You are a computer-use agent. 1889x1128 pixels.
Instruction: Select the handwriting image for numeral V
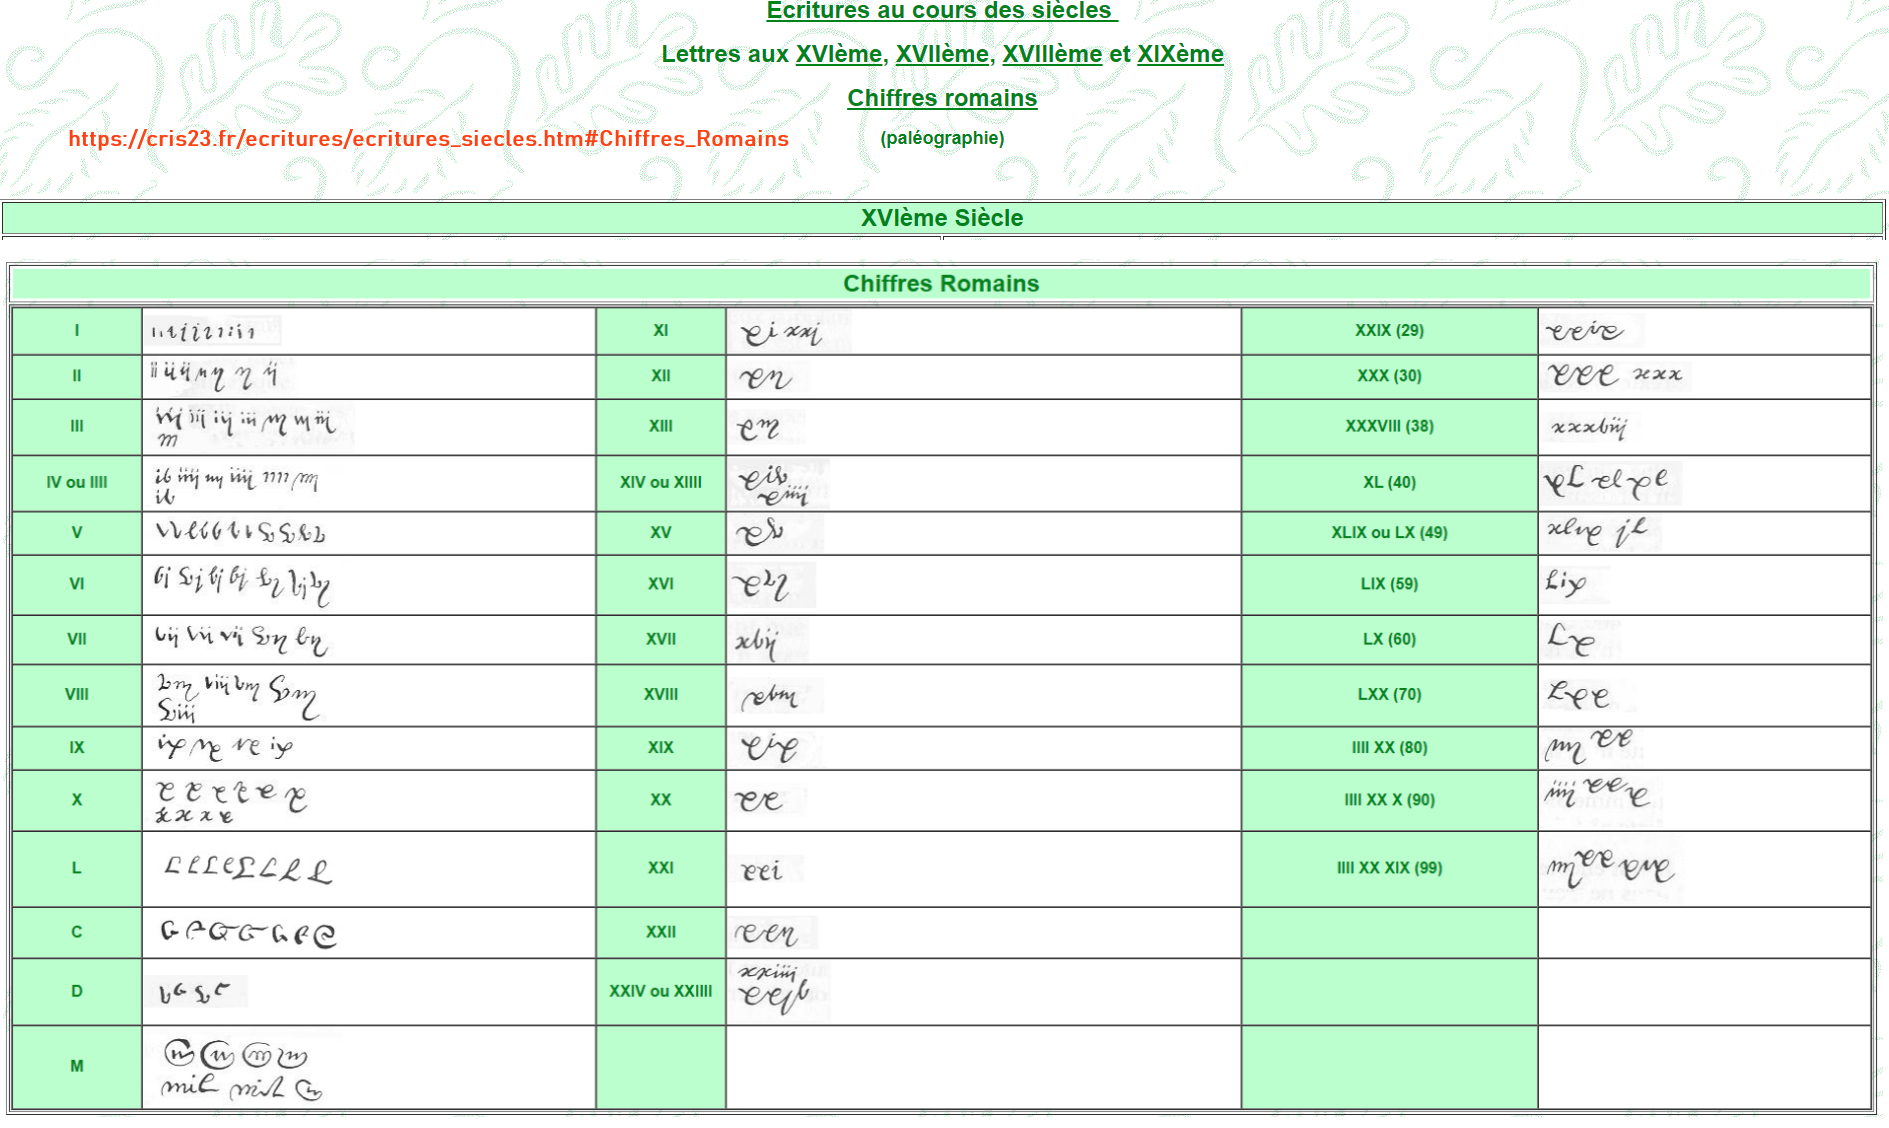click(240, 532)
